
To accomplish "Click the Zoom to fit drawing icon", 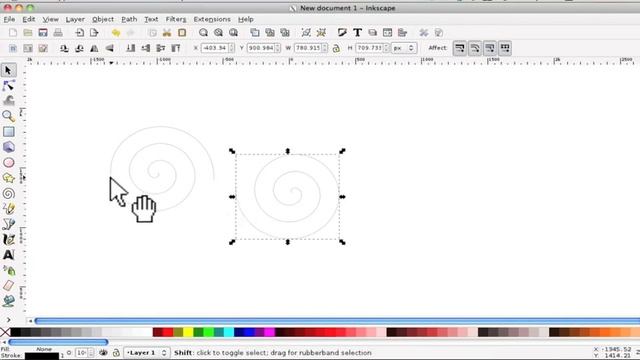I will tap(218, 33).
